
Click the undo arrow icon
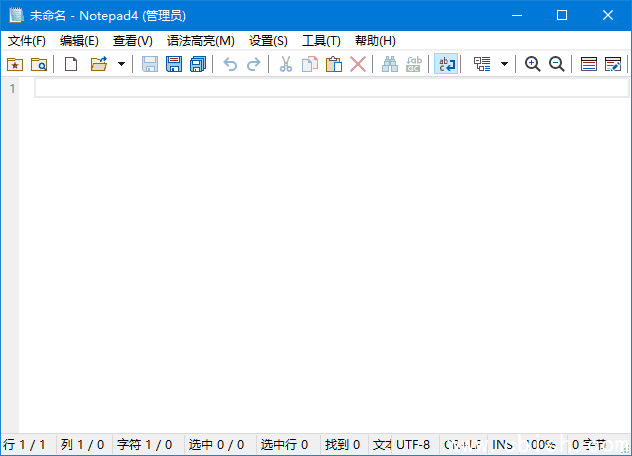[230, 64]
